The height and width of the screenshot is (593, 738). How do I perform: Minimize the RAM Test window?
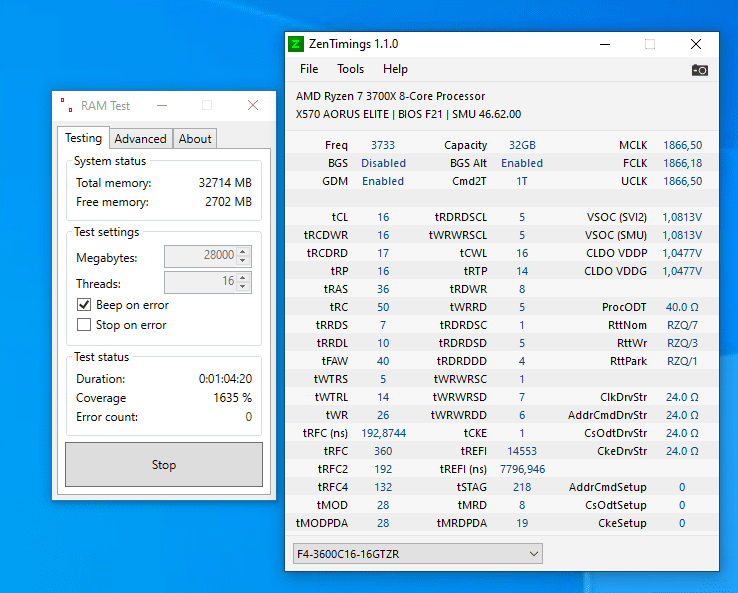tap(162, 105)
